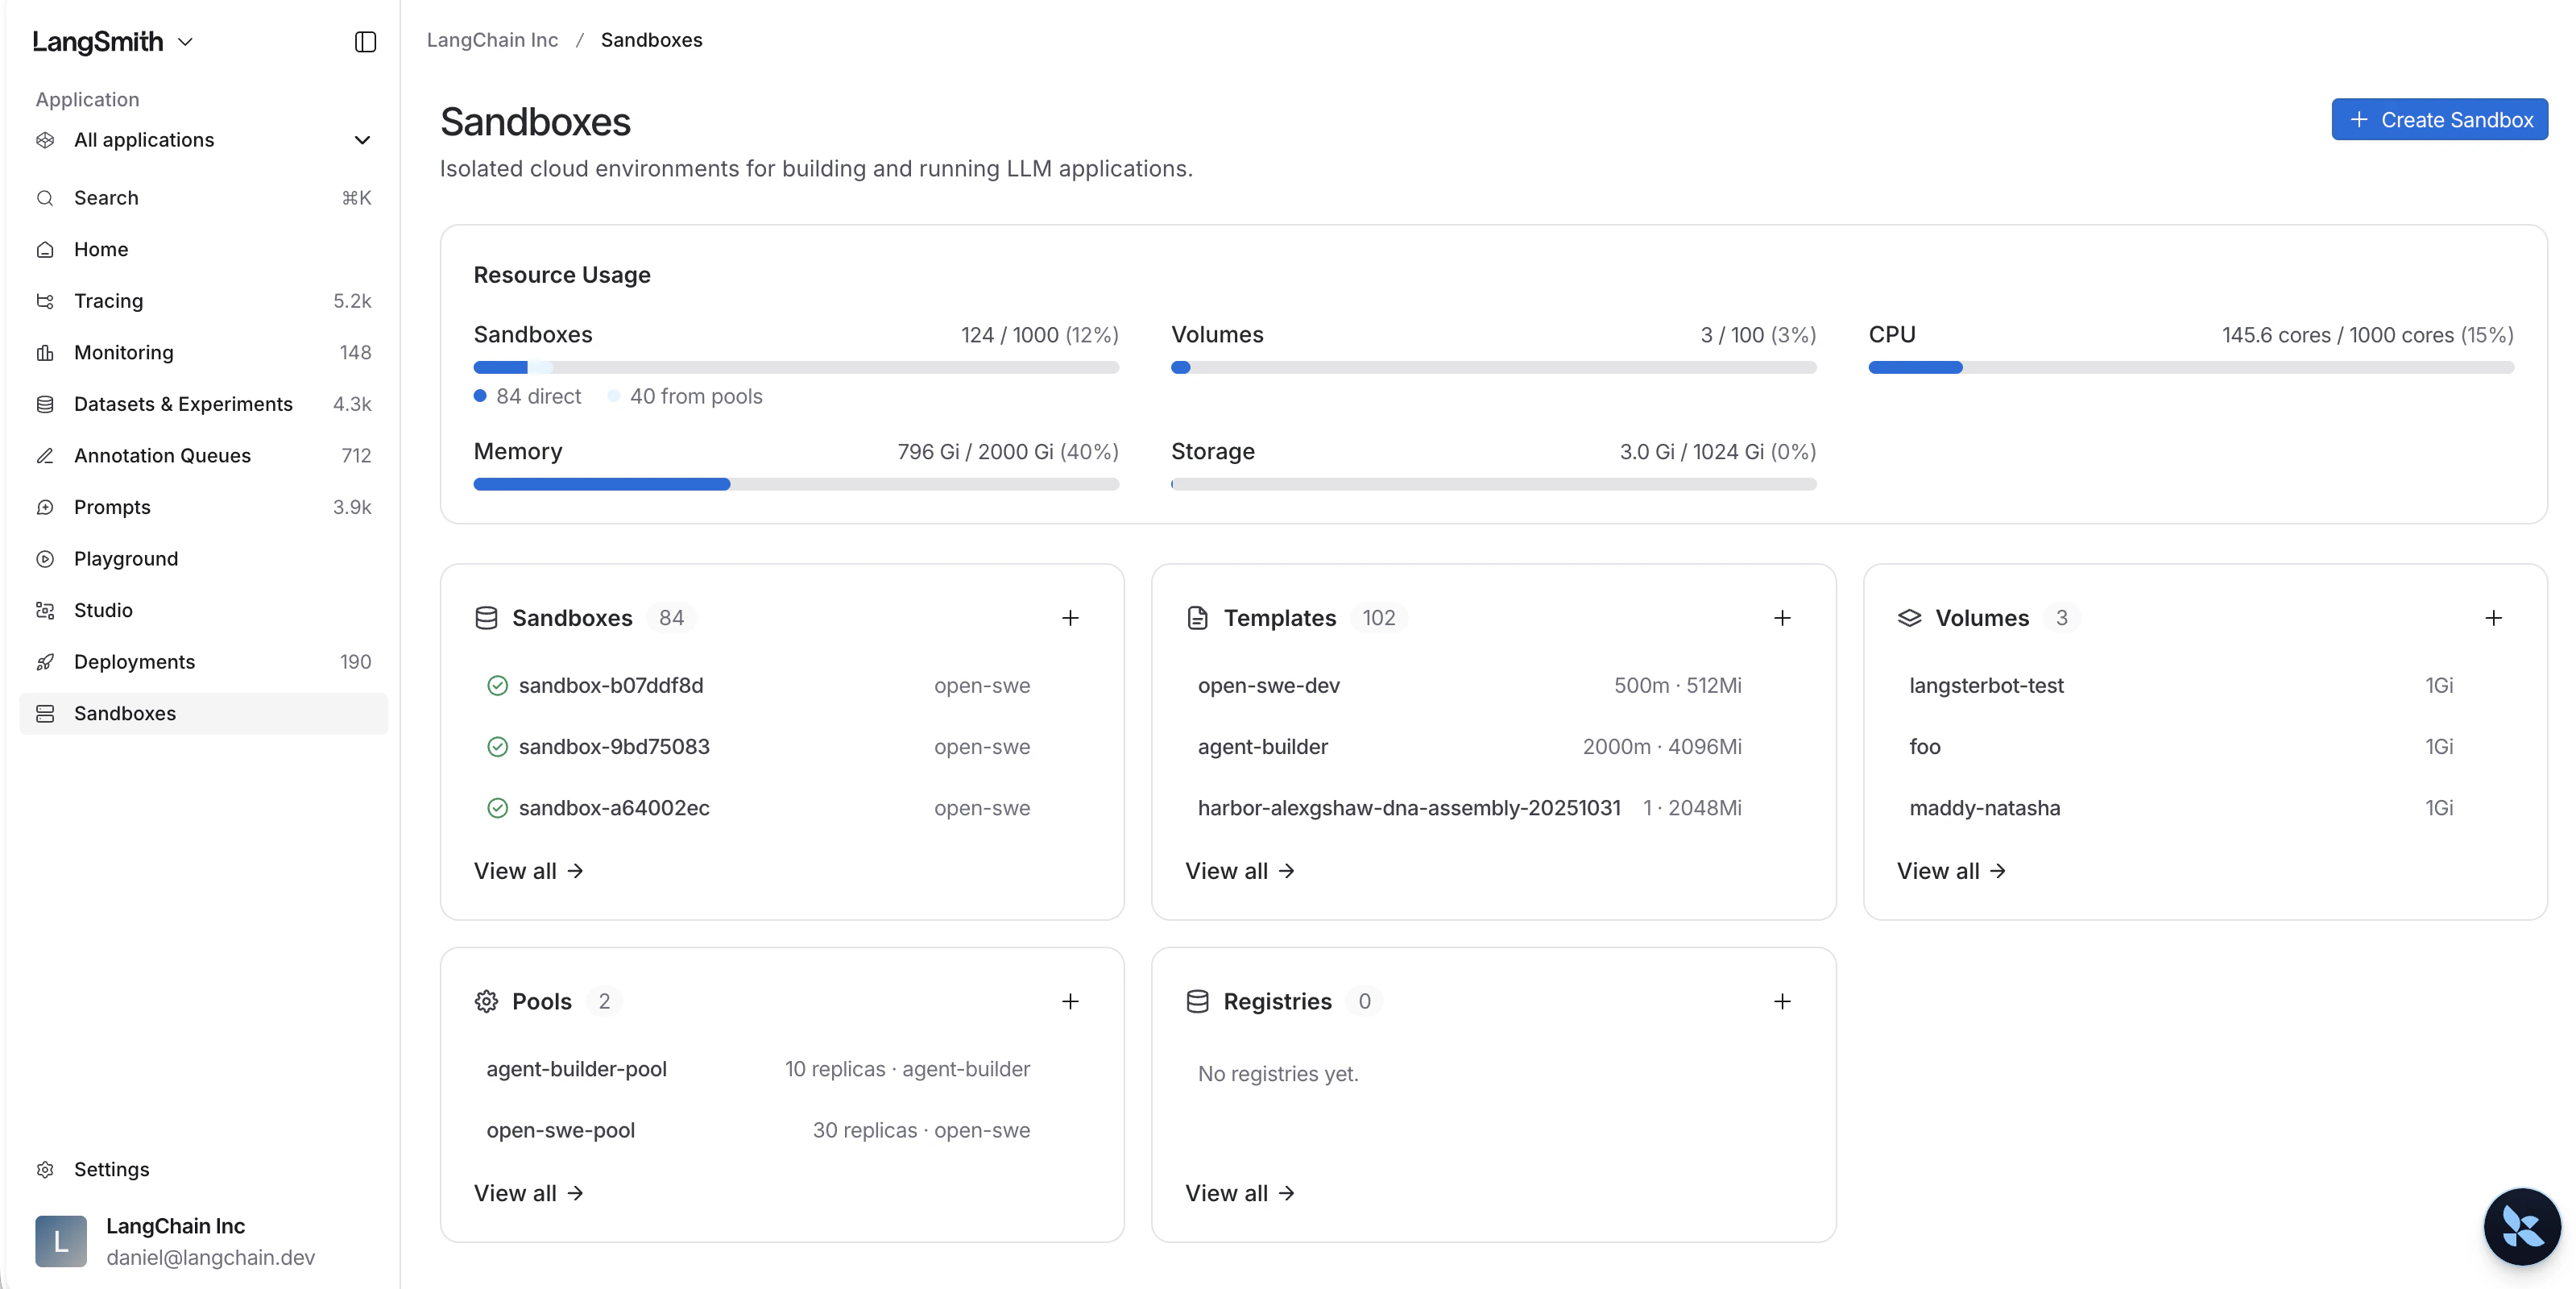
Task: Open Datasets & Experiments via its icon
Action: tap(46, 404)
